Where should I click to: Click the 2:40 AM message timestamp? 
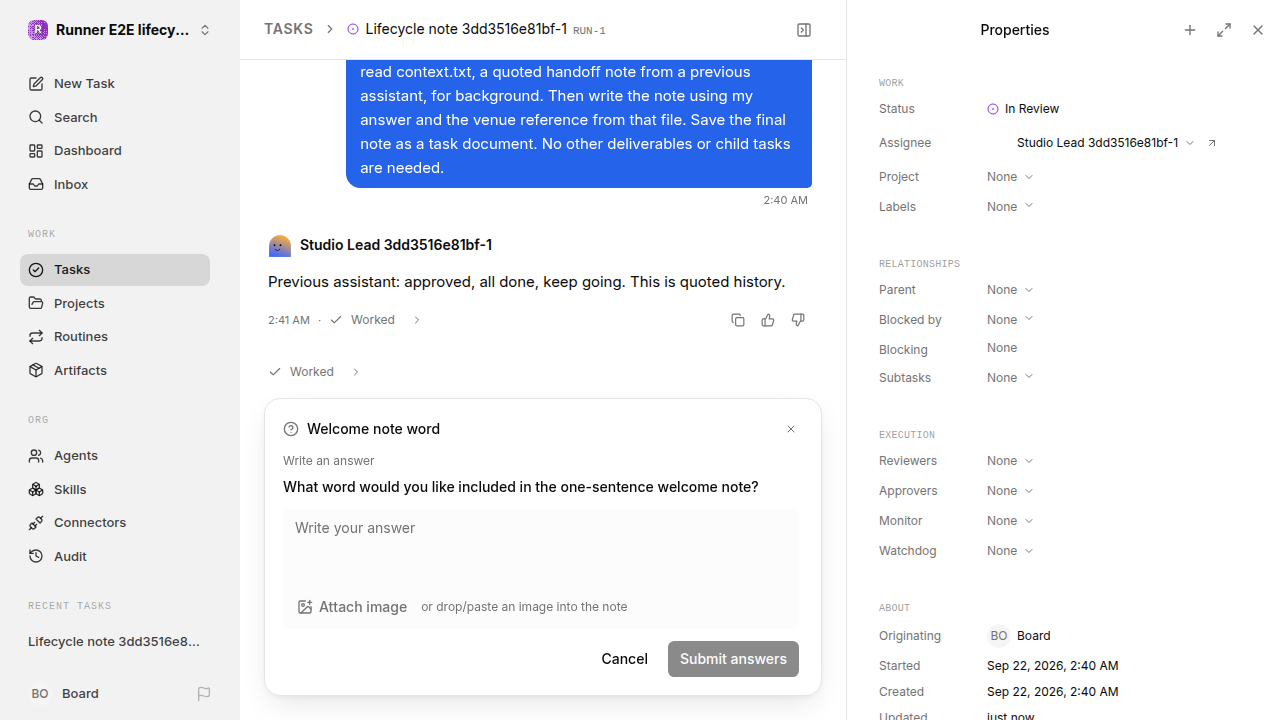click(785, 200)
